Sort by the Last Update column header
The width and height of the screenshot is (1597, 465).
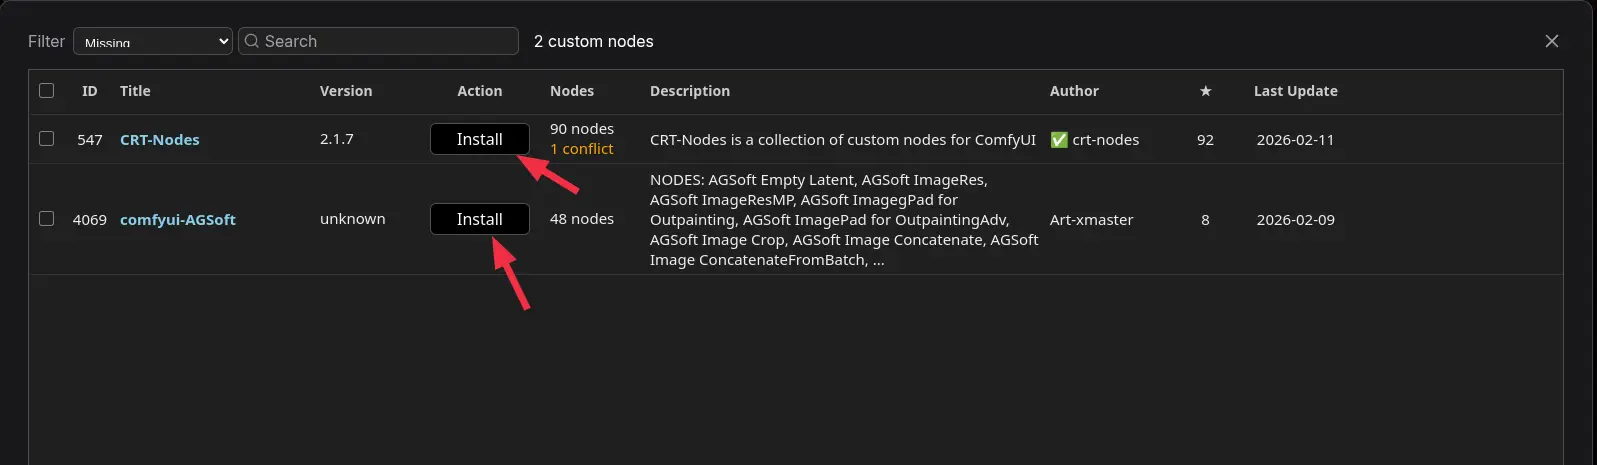1295,91
